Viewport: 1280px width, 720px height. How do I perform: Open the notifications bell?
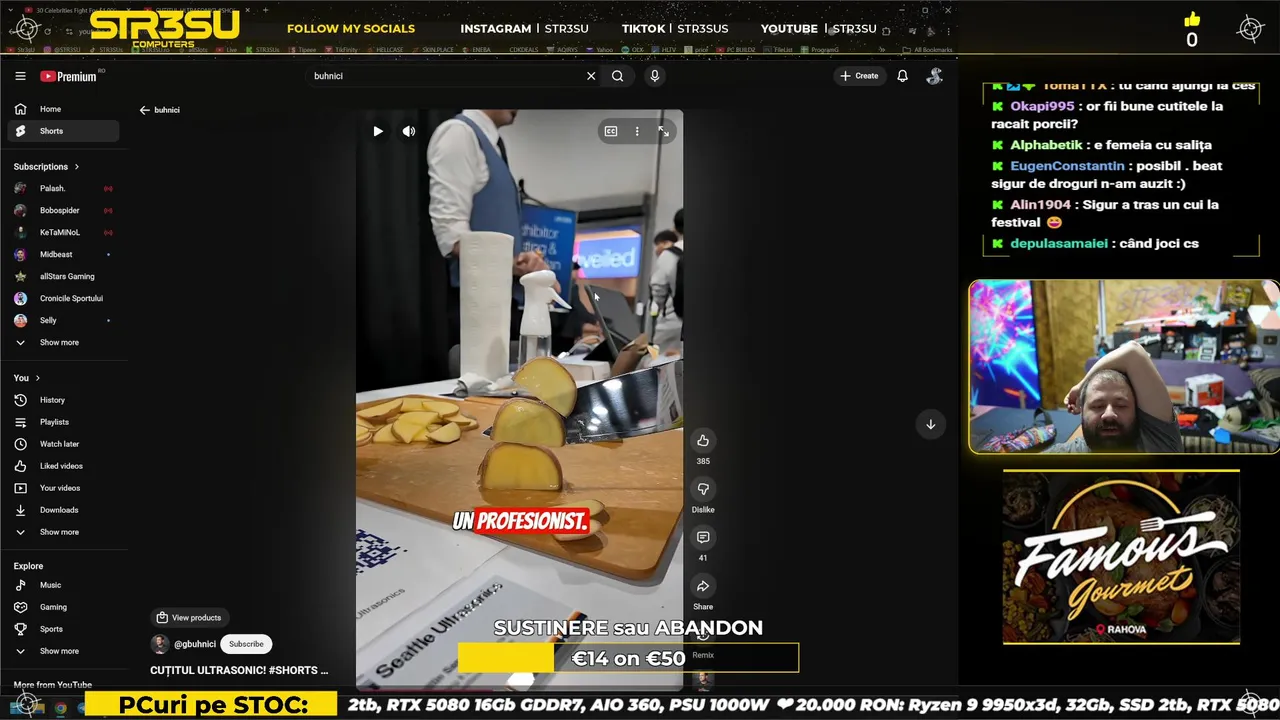point(902,76)
